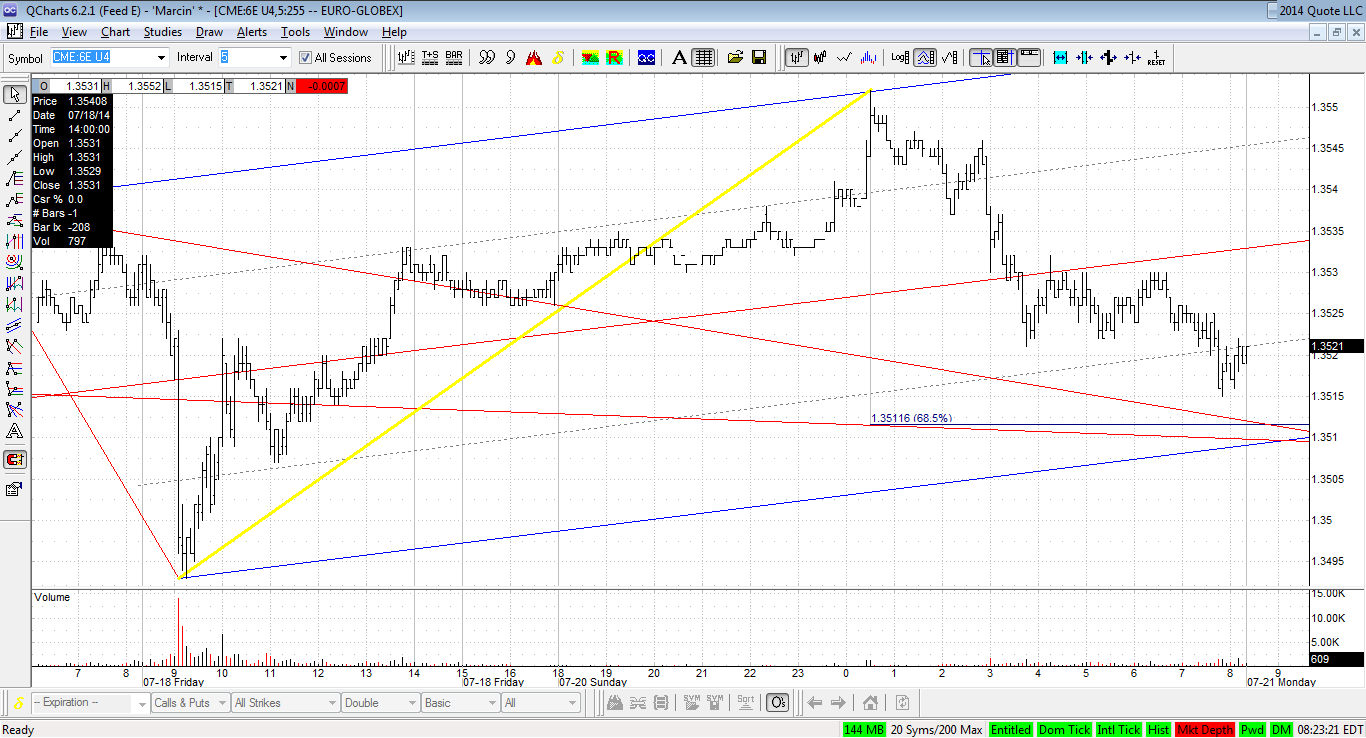Click the BAR data toolbar icon
The image size is (1366, 738).
[x=454, y=58]
